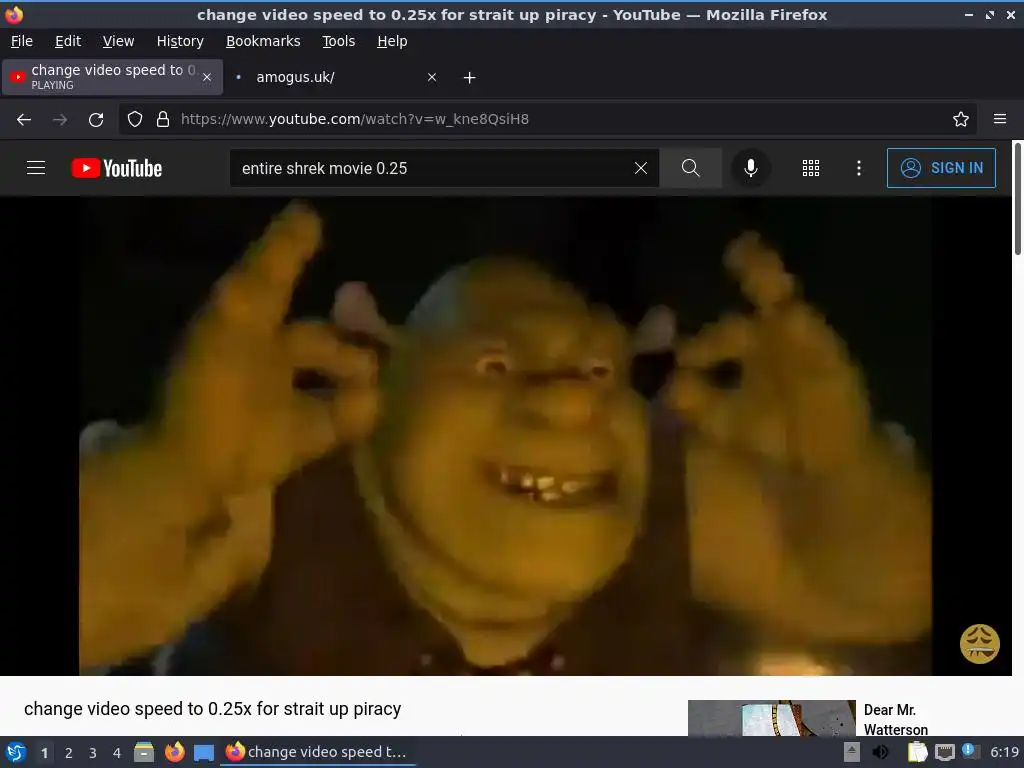Open the Bookmarks menu
Viewport: 1024px width, 768px height.
coord(263,41)
